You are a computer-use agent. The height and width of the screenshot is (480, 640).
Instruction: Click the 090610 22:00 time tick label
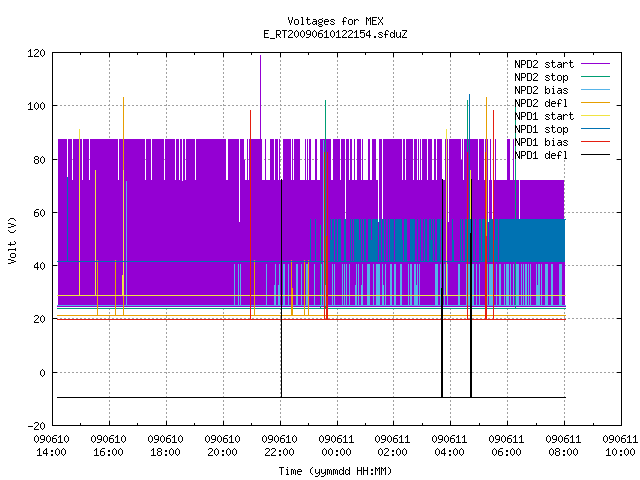(280, 446)
